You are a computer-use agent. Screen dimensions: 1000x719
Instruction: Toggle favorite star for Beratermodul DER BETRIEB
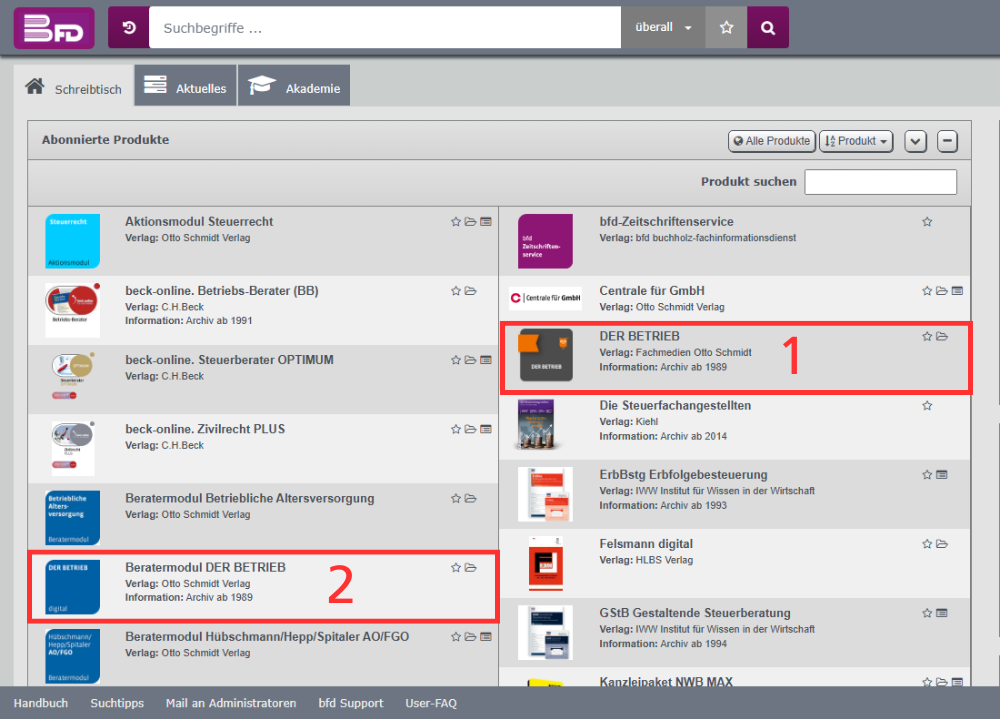tap(456, 568)
